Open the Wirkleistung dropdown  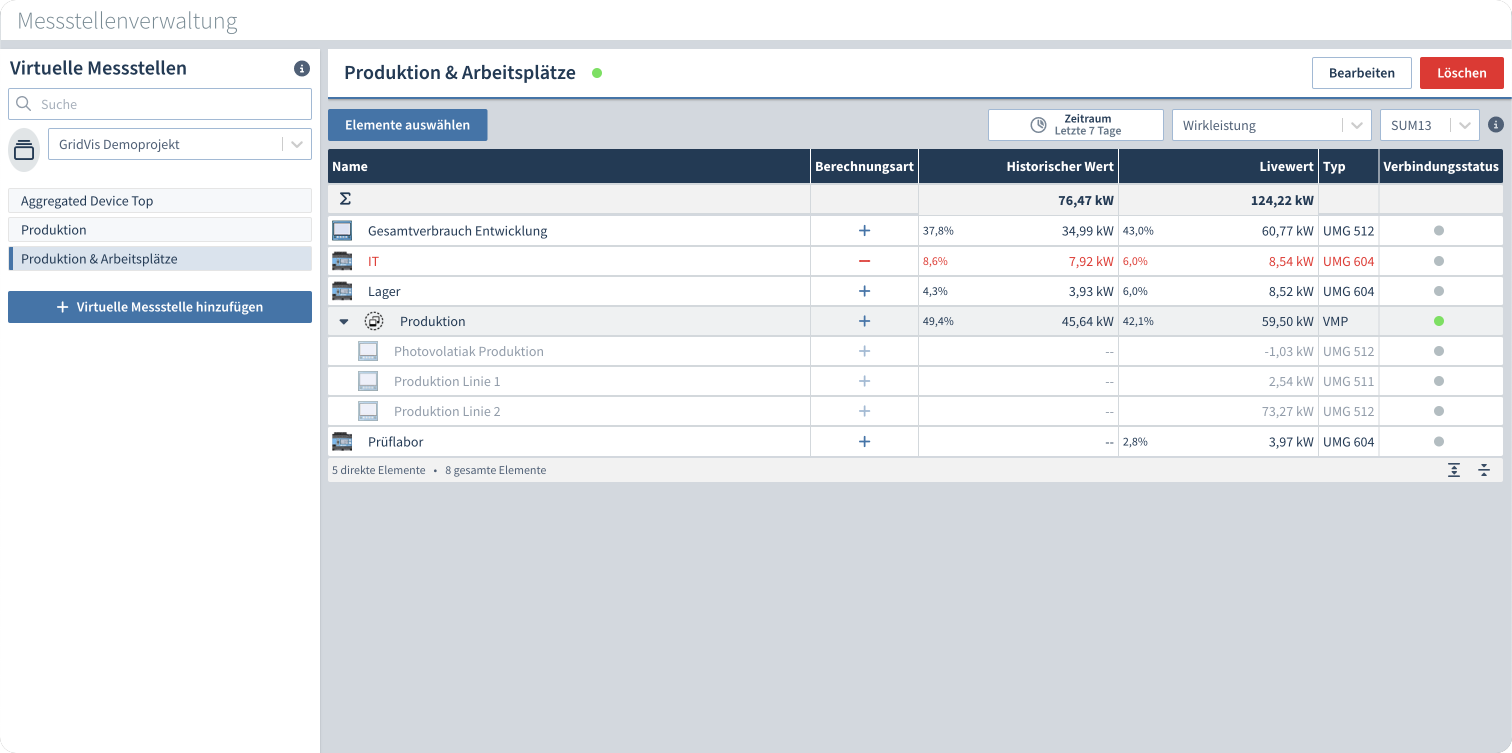(x=1270, y=125)
